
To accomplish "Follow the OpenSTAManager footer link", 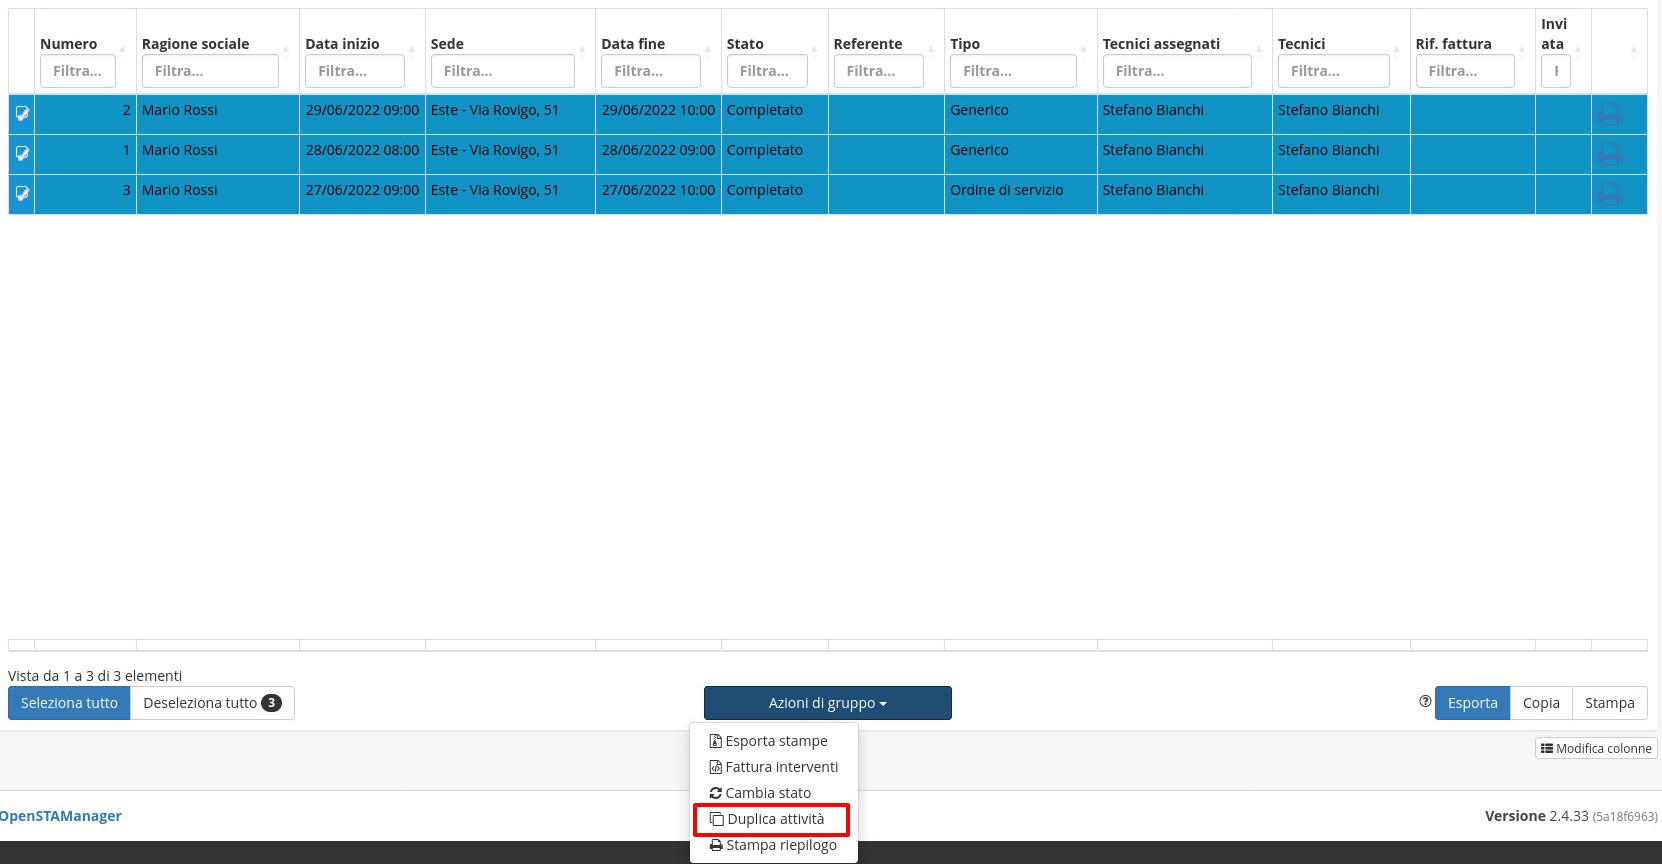I will click(x=61, y=816).
